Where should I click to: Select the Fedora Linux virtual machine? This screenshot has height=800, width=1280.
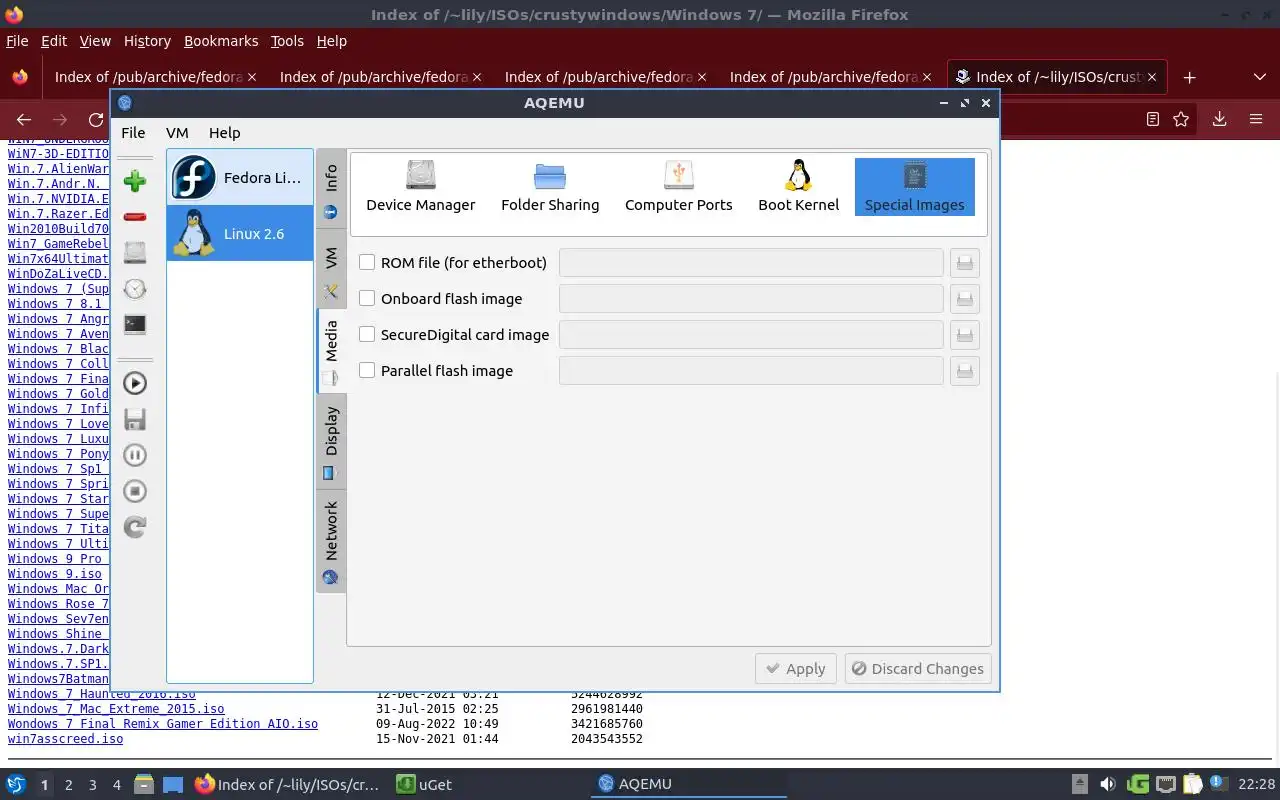[240, 178]
